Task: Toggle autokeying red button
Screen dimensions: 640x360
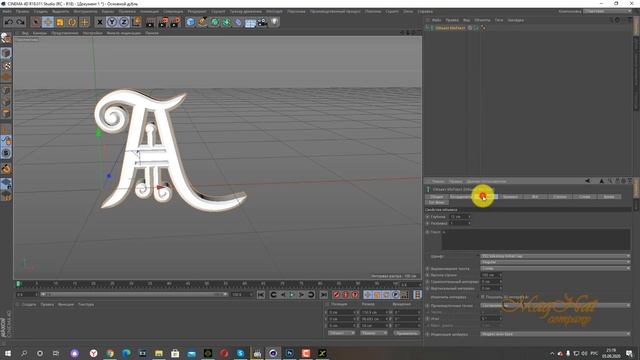Action: point(346,295)
